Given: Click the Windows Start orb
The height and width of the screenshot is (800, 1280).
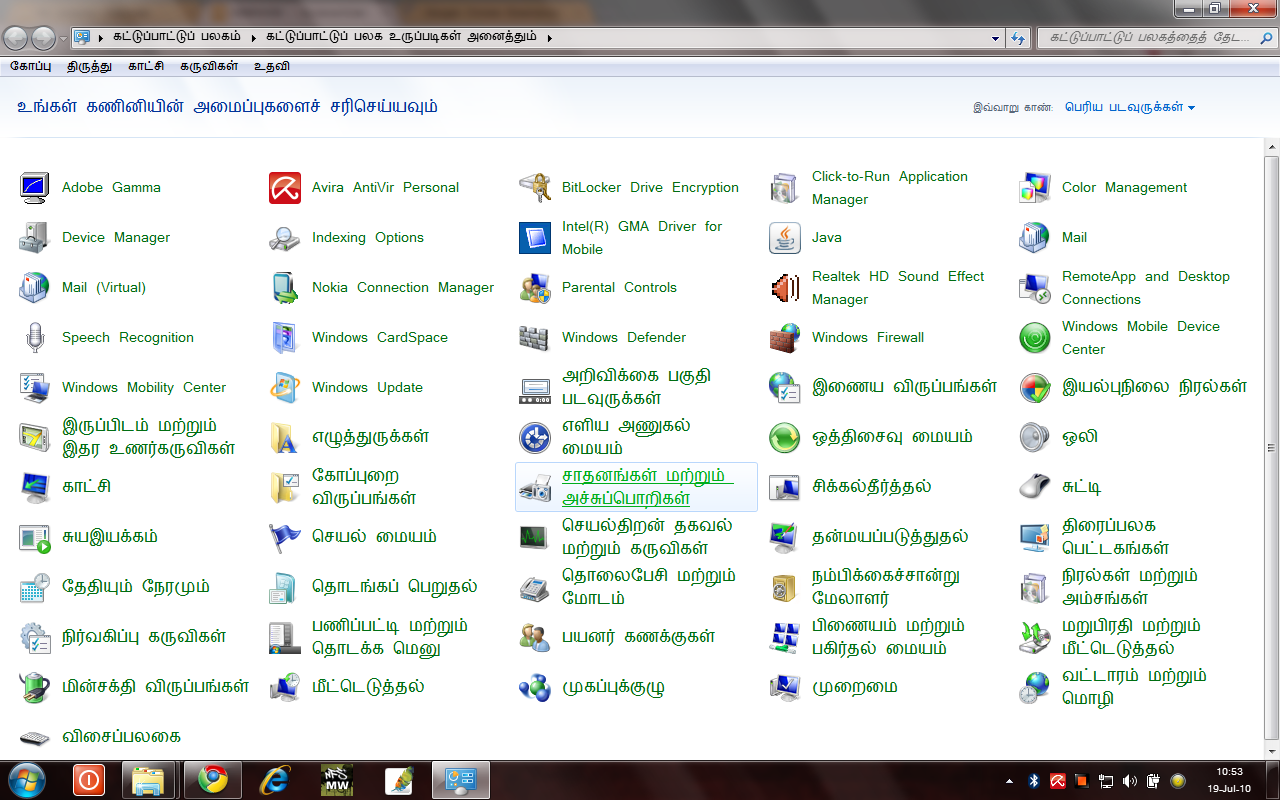Looking at the screenshot, I should tap(27, 780).
